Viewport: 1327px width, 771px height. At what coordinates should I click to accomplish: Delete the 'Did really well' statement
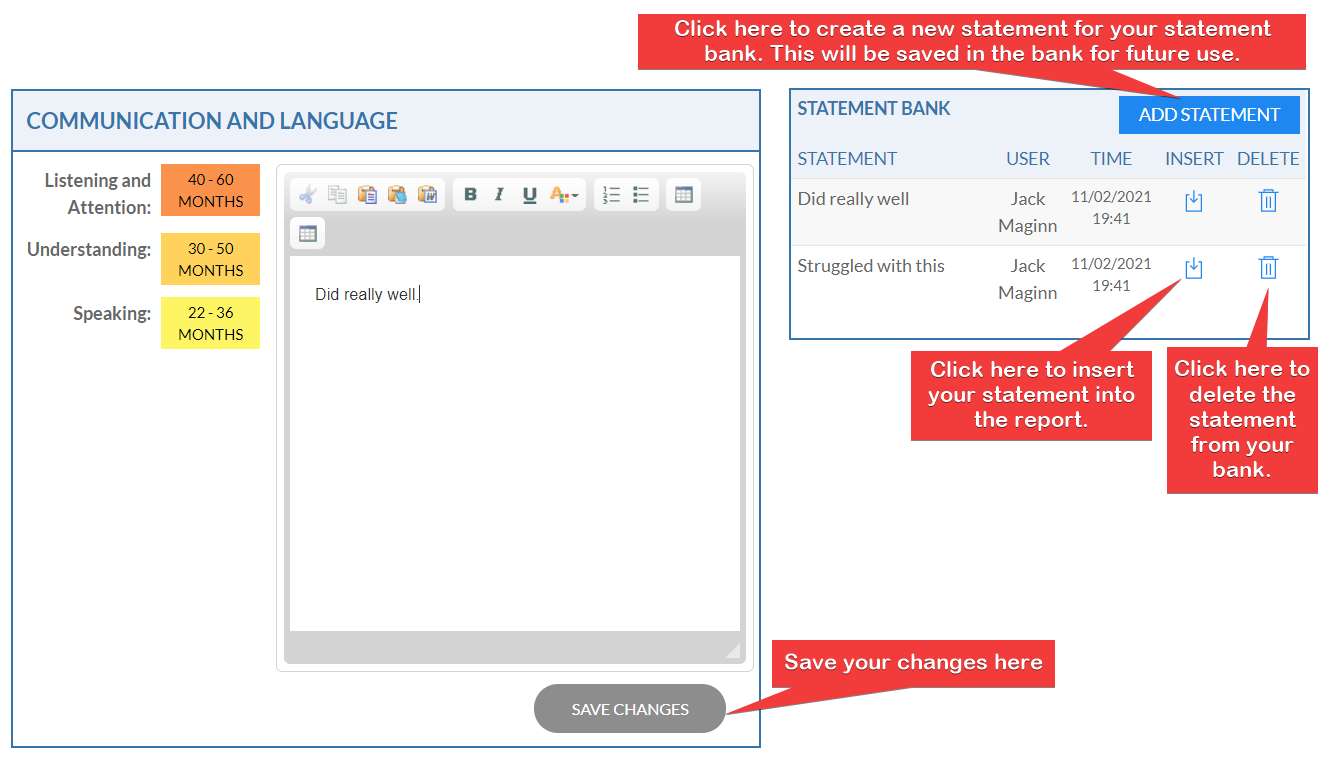(x=1268, y=201)
